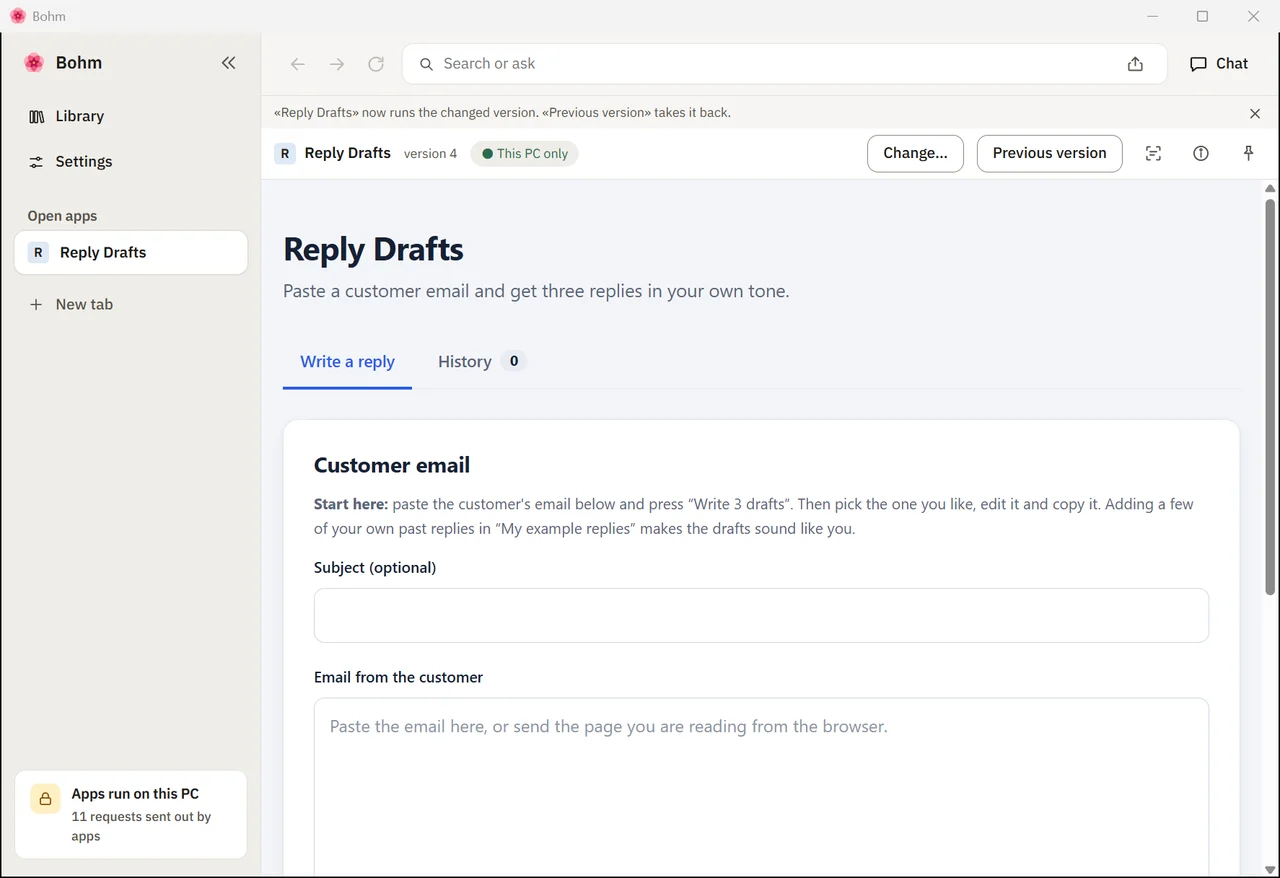The width and height of the screenshot is (1280, 878).
Task: Dismiss the changed version notification banner
Action: coord(1255,113)
